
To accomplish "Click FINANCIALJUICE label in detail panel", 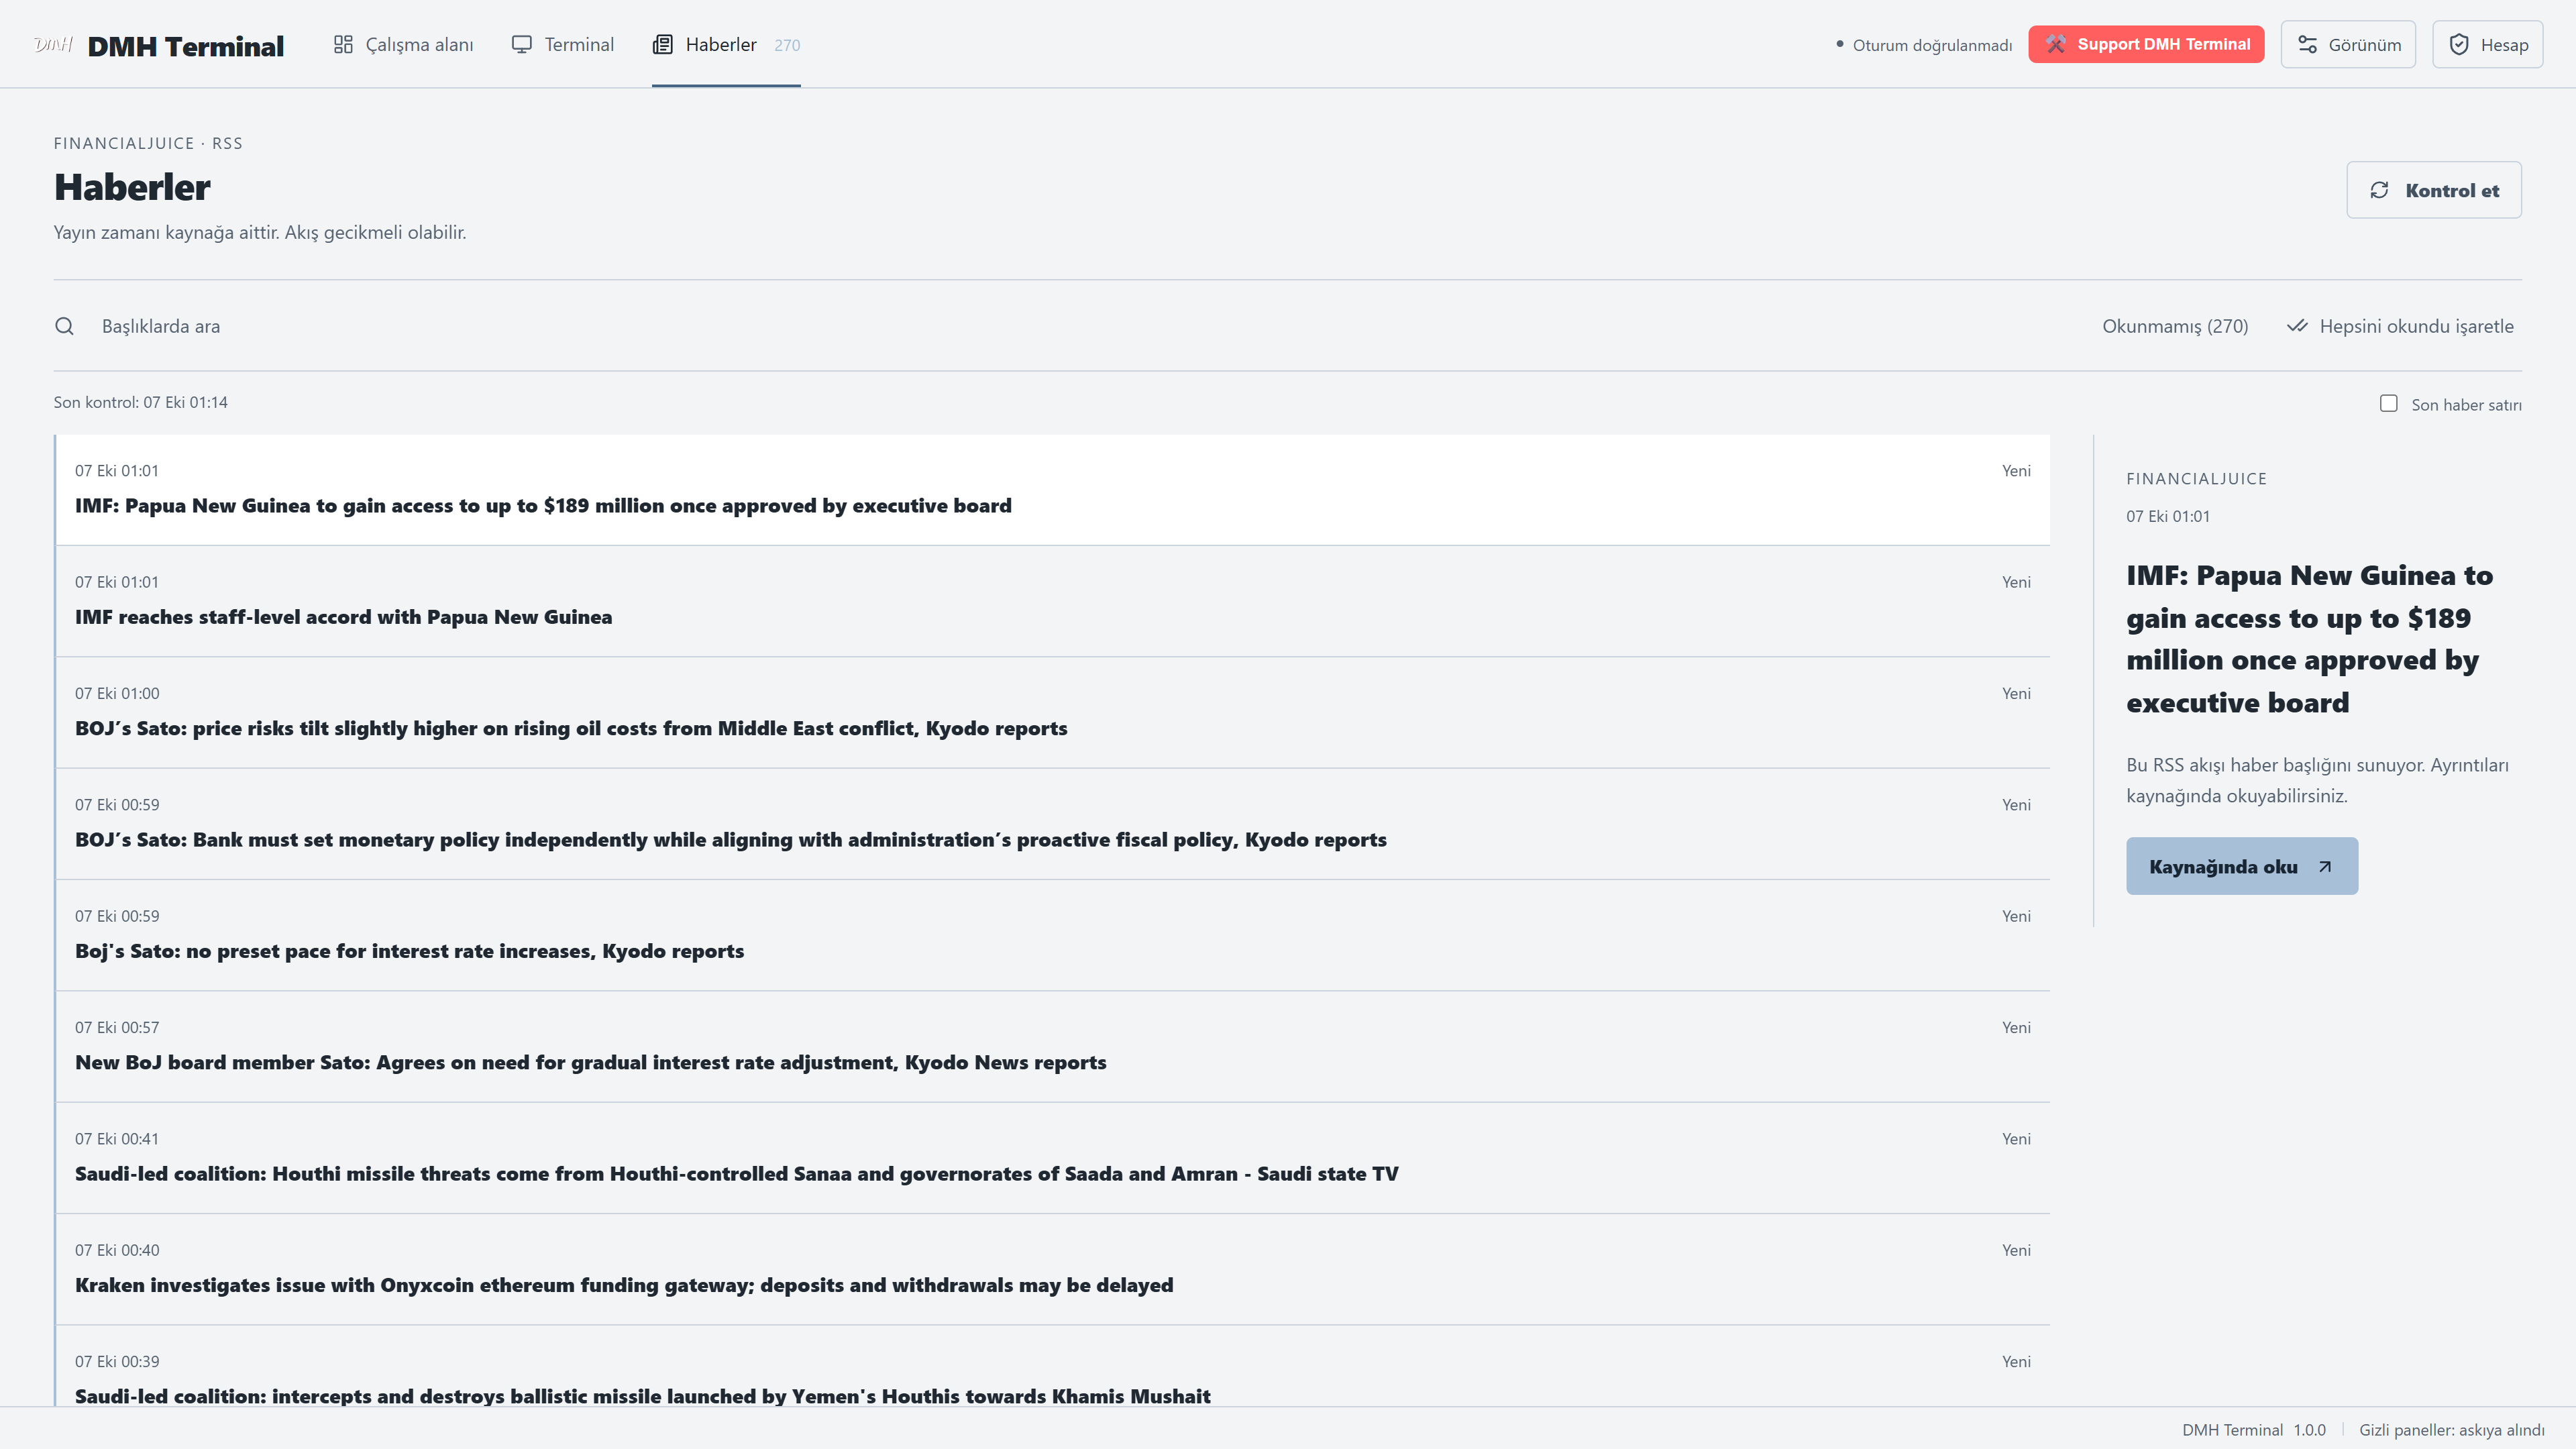I will pos(2196,479).
